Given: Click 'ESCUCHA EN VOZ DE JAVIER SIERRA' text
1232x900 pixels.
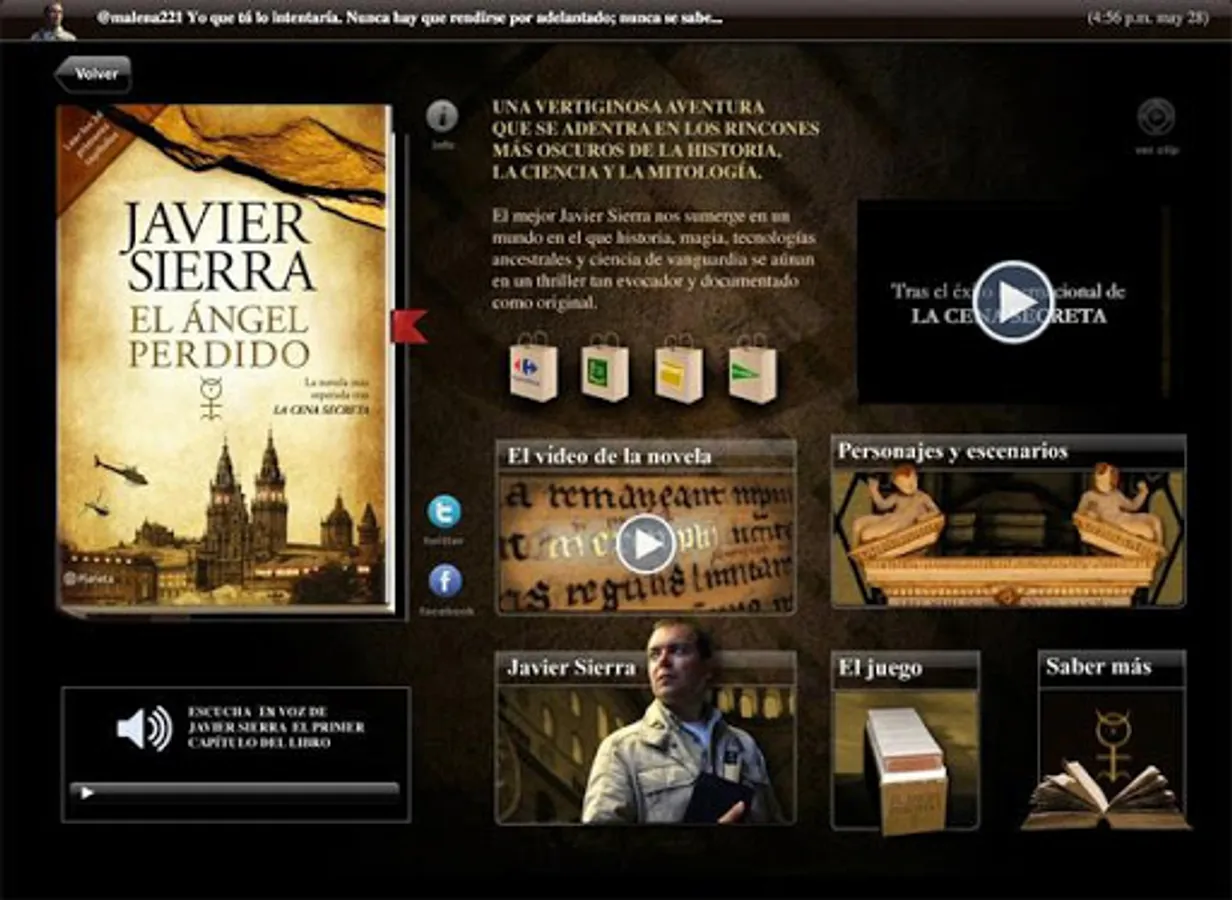Looking at the screenshot, I should point(276,727).
